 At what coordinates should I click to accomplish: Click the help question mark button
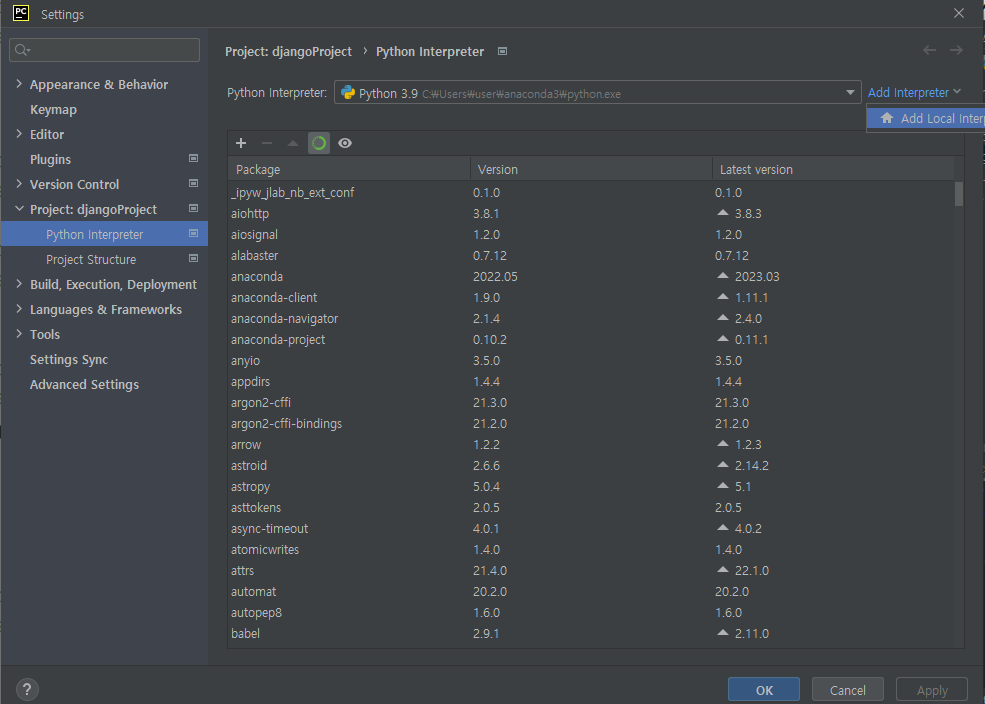(x=27, y=690)
